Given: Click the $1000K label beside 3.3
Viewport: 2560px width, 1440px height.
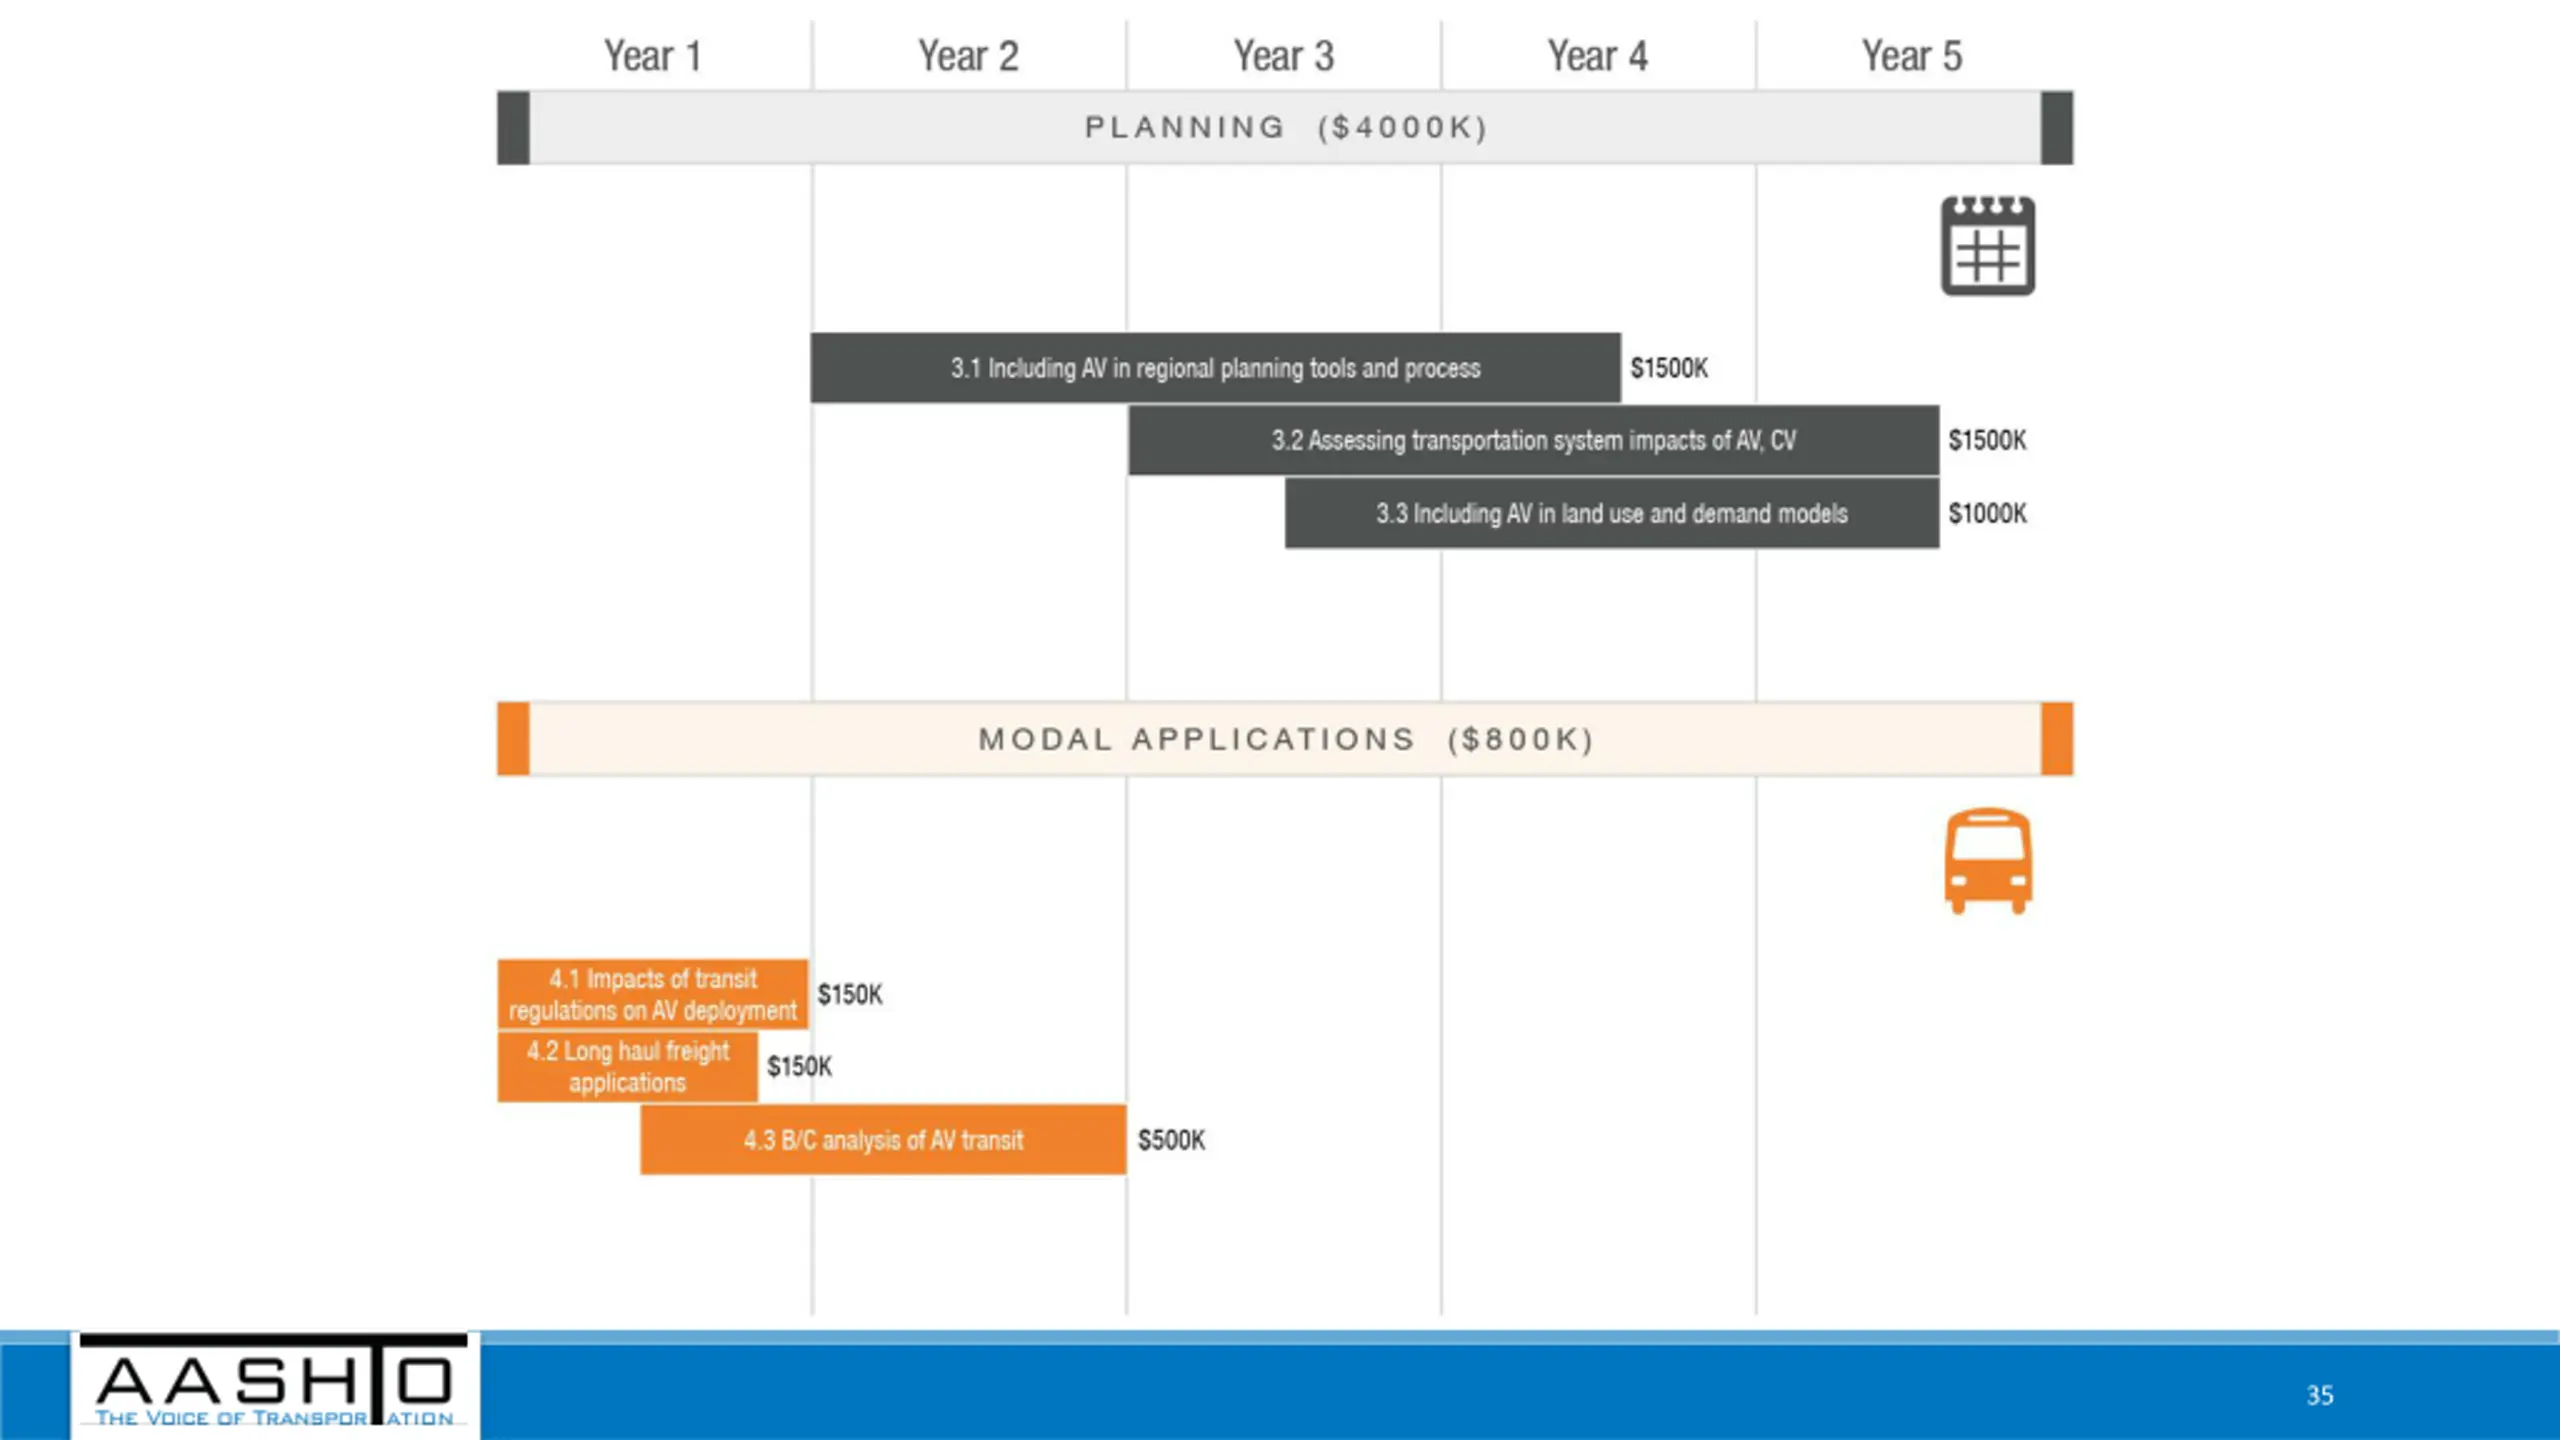Looking at the screenshot, I should [x=1987, y=513].
